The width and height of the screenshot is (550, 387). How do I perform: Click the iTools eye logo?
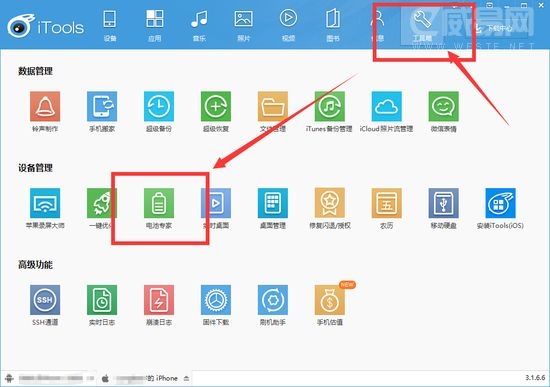[x=21, y=26]
